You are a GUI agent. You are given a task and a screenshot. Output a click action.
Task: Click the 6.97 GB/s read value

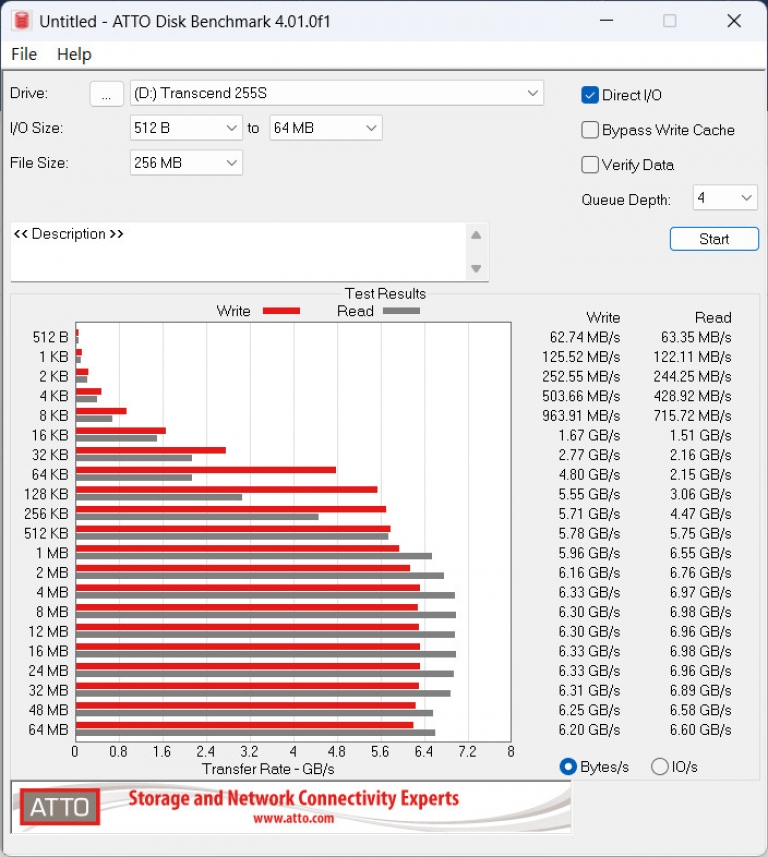[701, 592]
